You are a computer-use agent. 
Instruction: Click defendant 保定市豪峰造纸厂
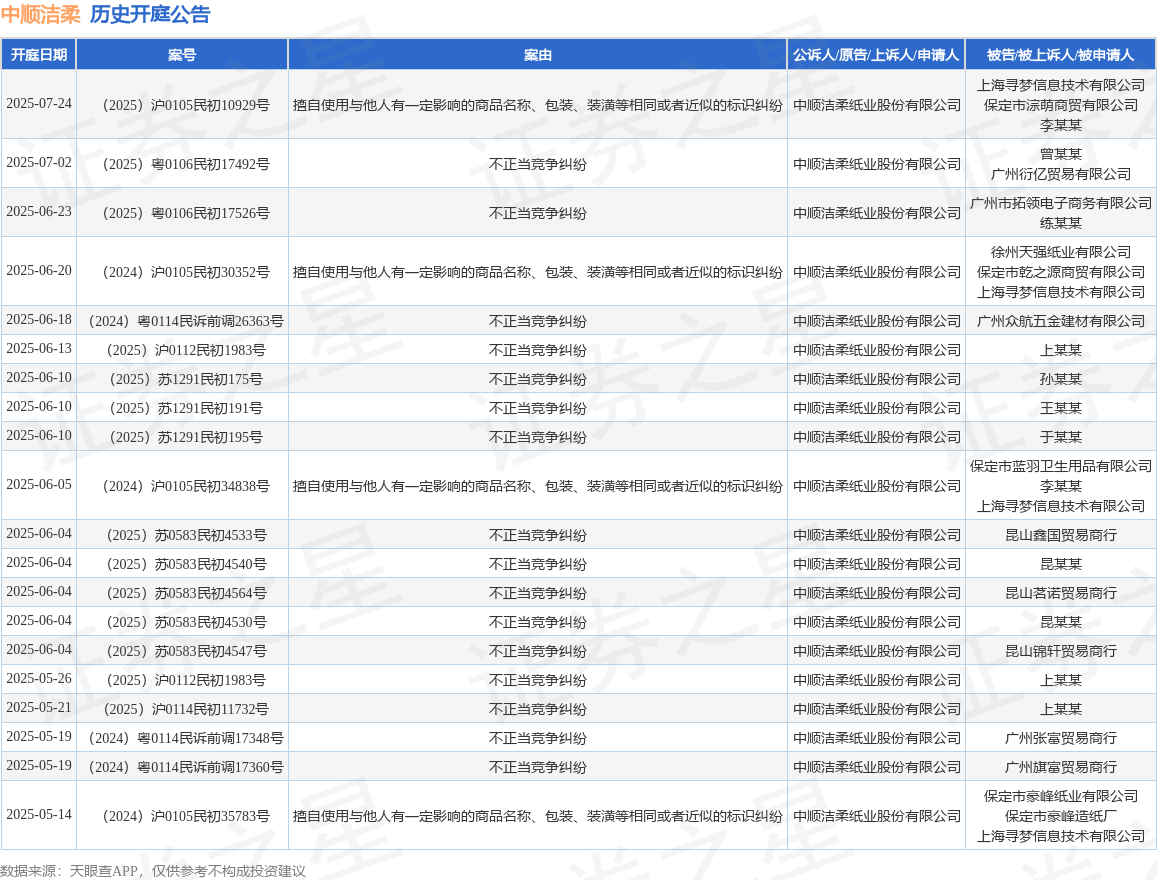coord(1060,817)
